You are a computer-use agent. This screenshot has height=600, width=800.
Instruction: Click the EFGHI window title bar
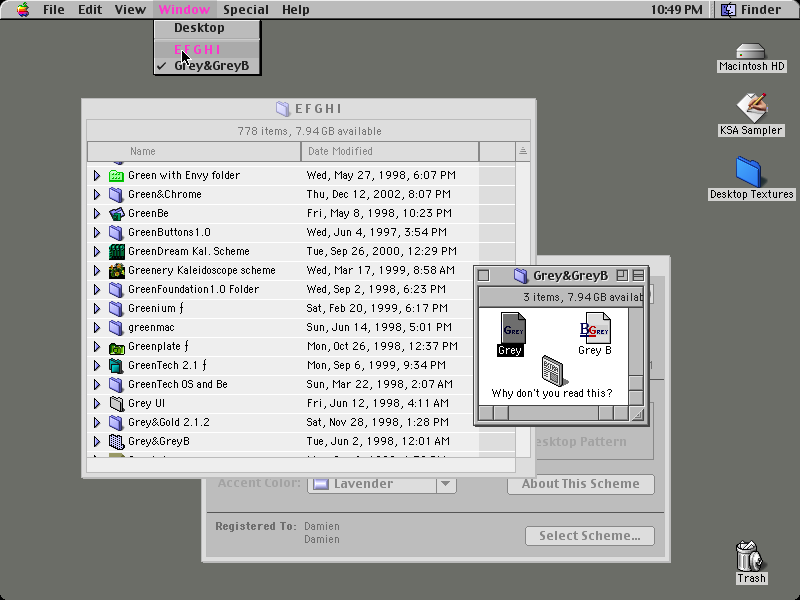click(309, 109)
